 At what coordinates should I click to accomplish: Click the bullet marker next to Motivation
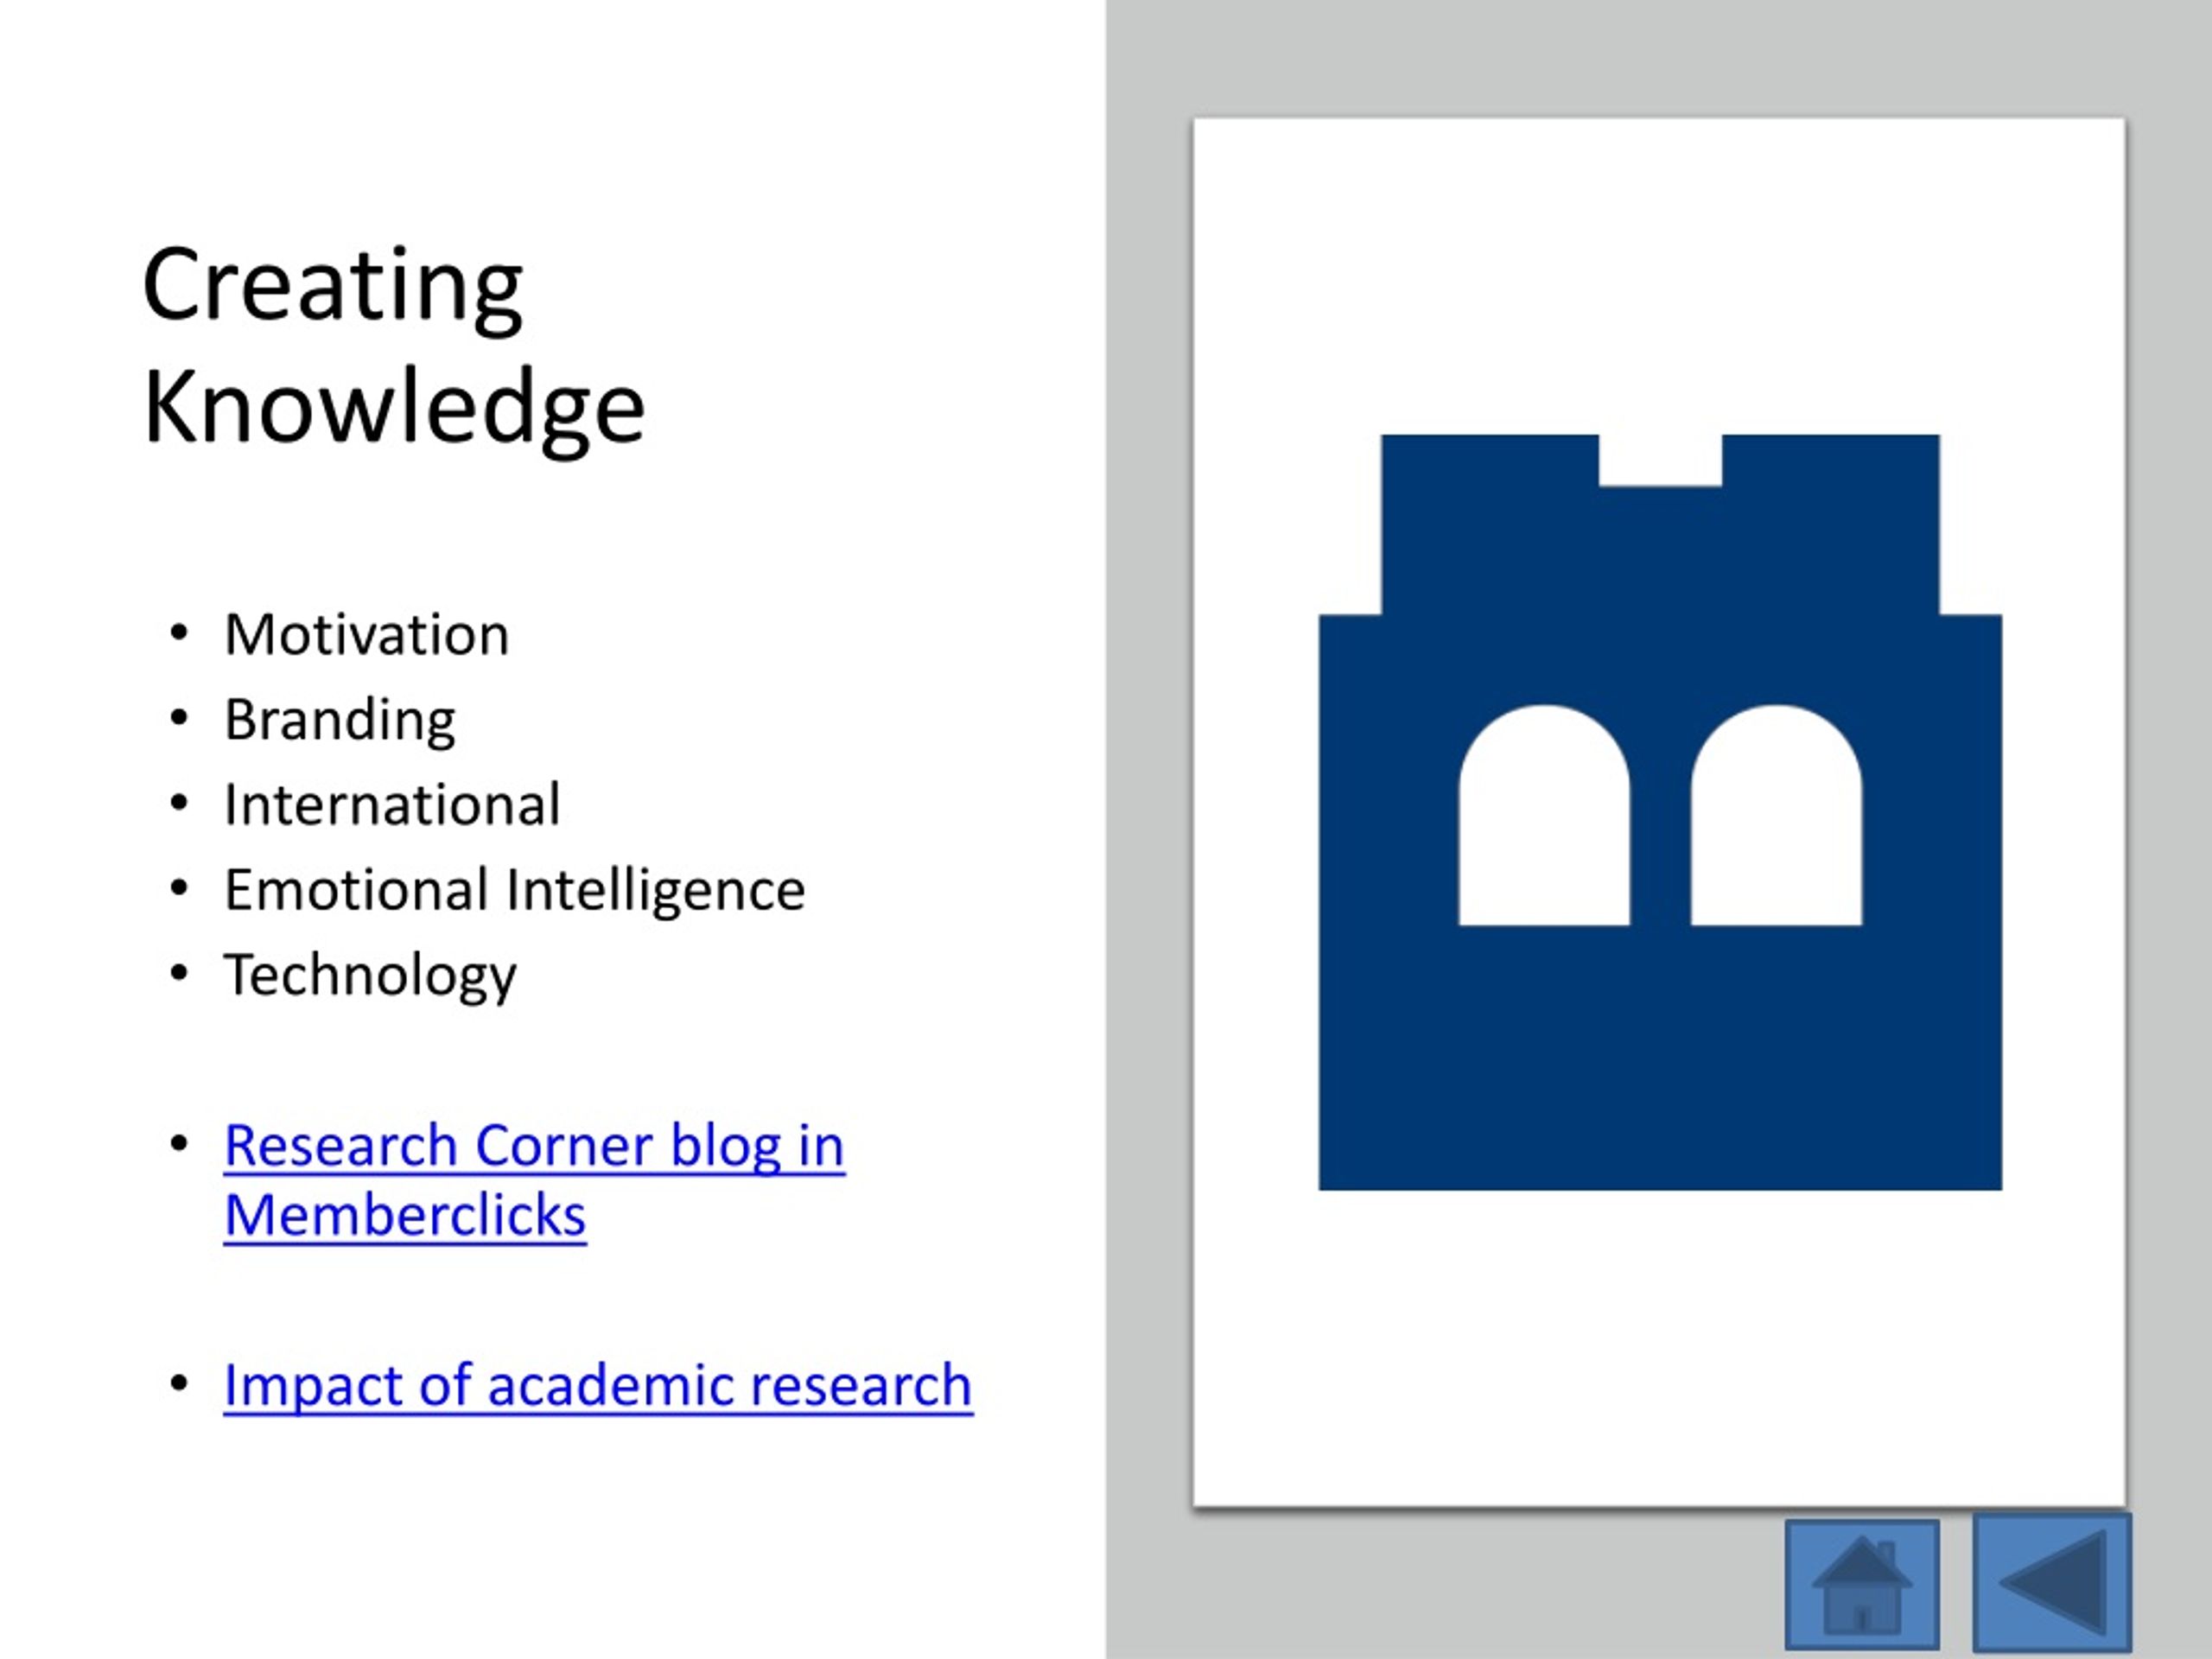point(180,632)
